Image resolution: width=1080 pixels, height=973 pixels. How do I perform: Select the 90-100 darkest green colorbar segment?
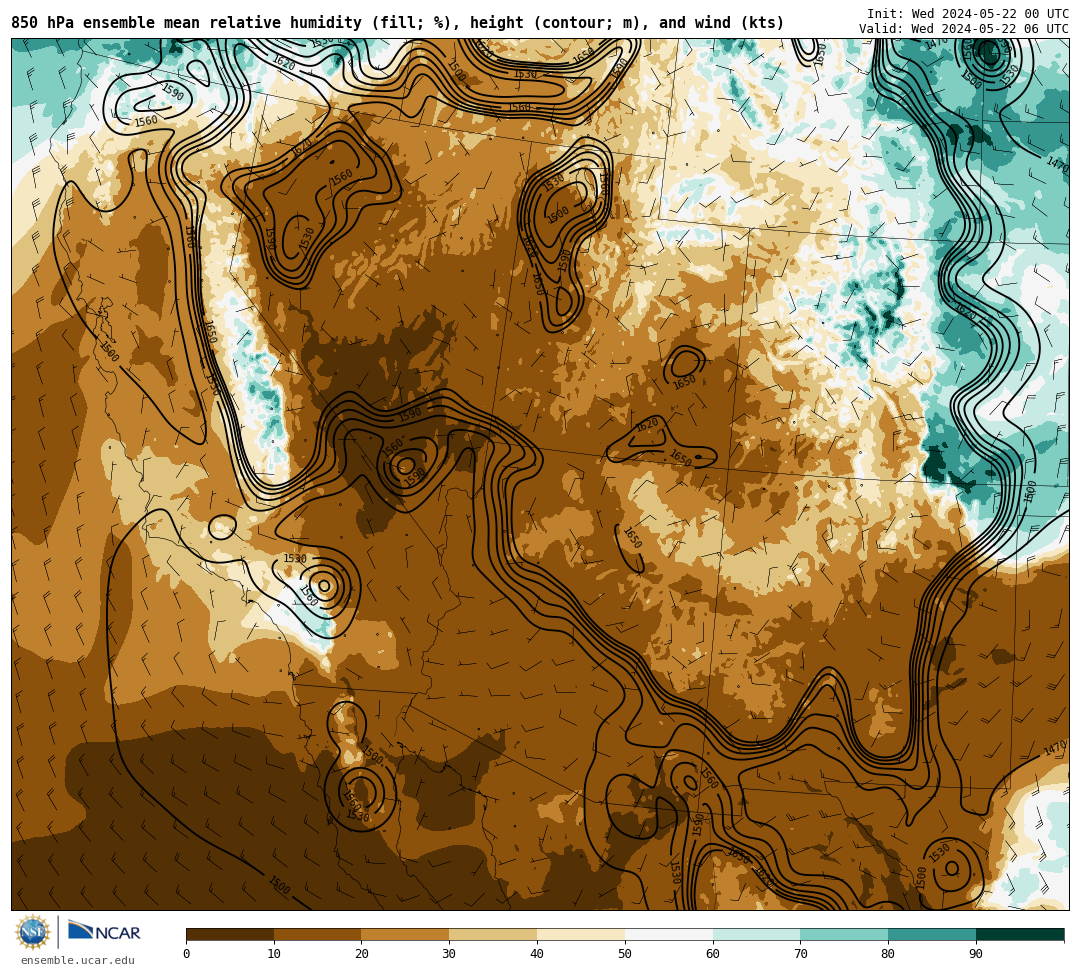pos(1020,934)
